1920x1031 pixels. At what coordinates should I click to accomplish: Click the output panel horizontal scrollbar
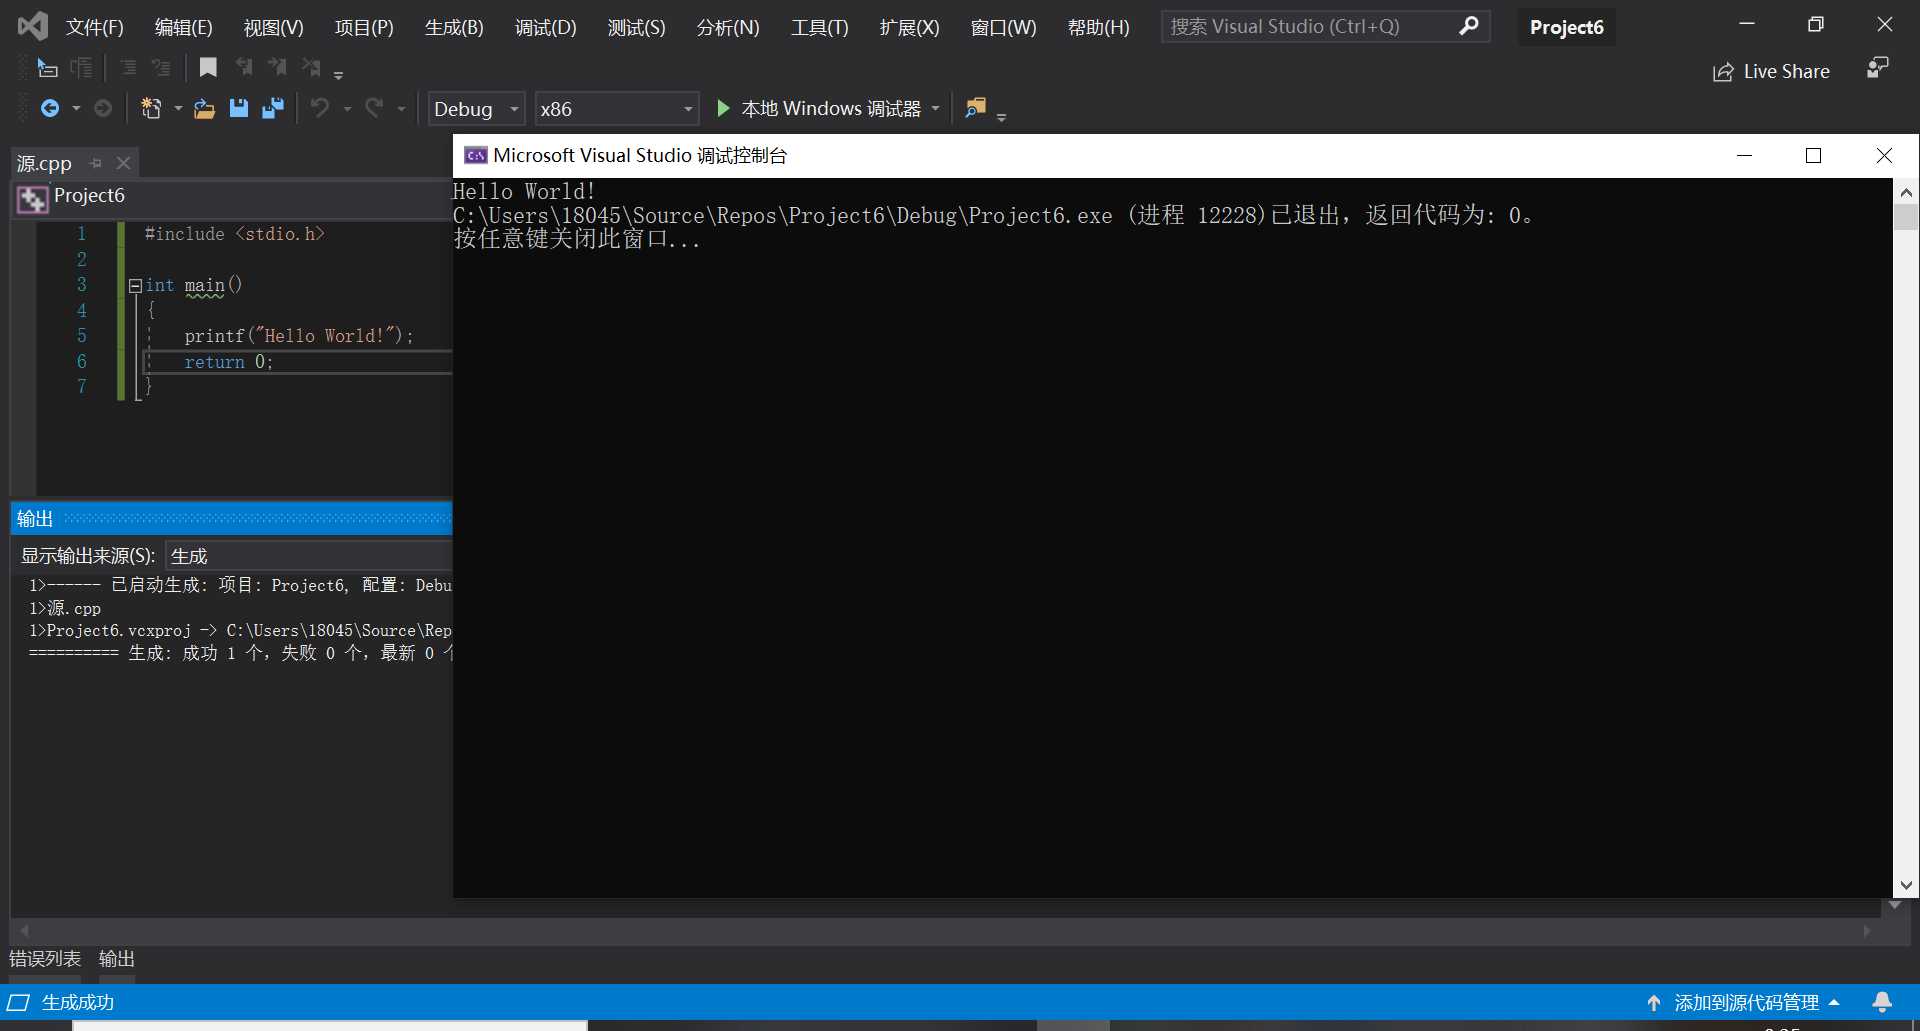click(945, 931)
